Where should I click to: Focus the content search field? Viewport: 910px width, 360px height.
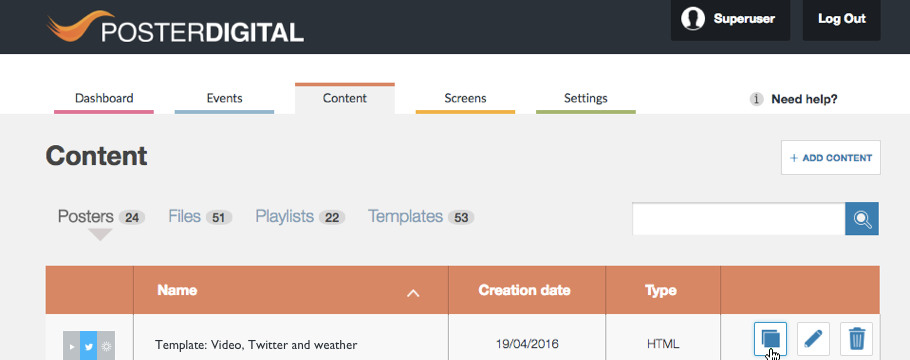[x=739, y=219]
